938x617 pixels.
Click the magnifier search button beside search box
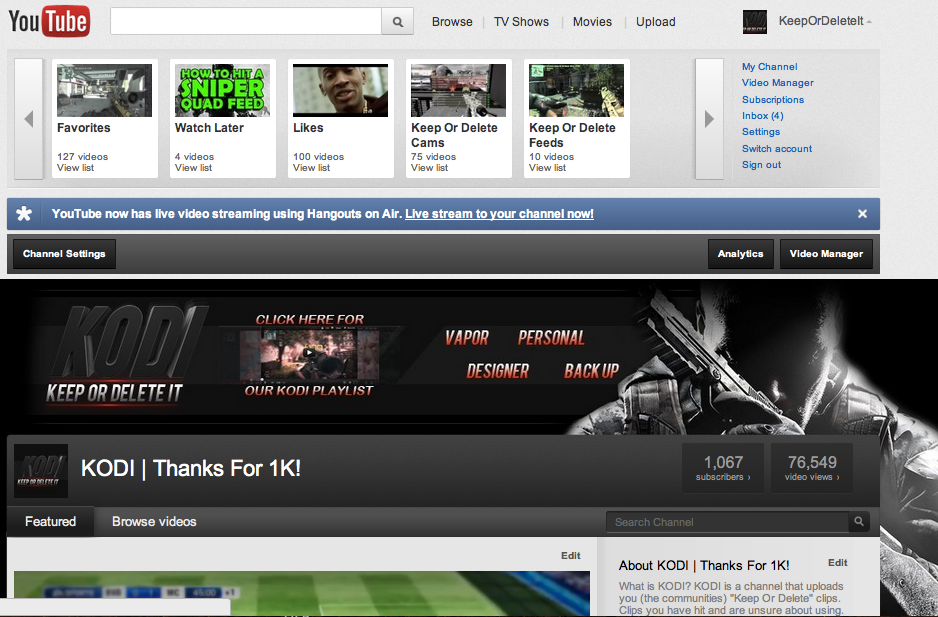point(398,22)
